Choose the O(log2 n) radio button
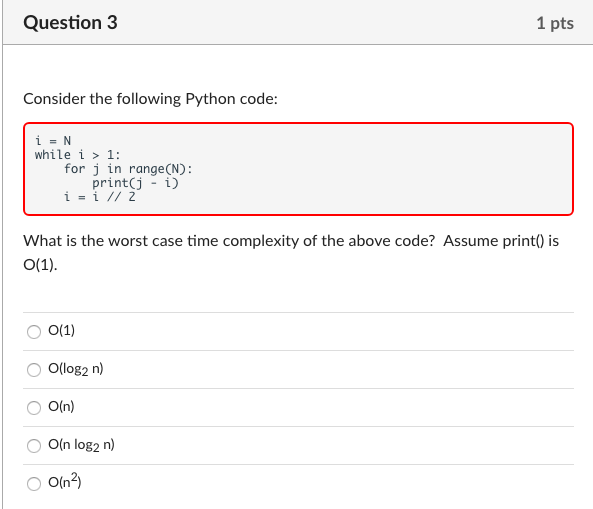The width and height of the screenshot is (593, 509). pos(34,369)
